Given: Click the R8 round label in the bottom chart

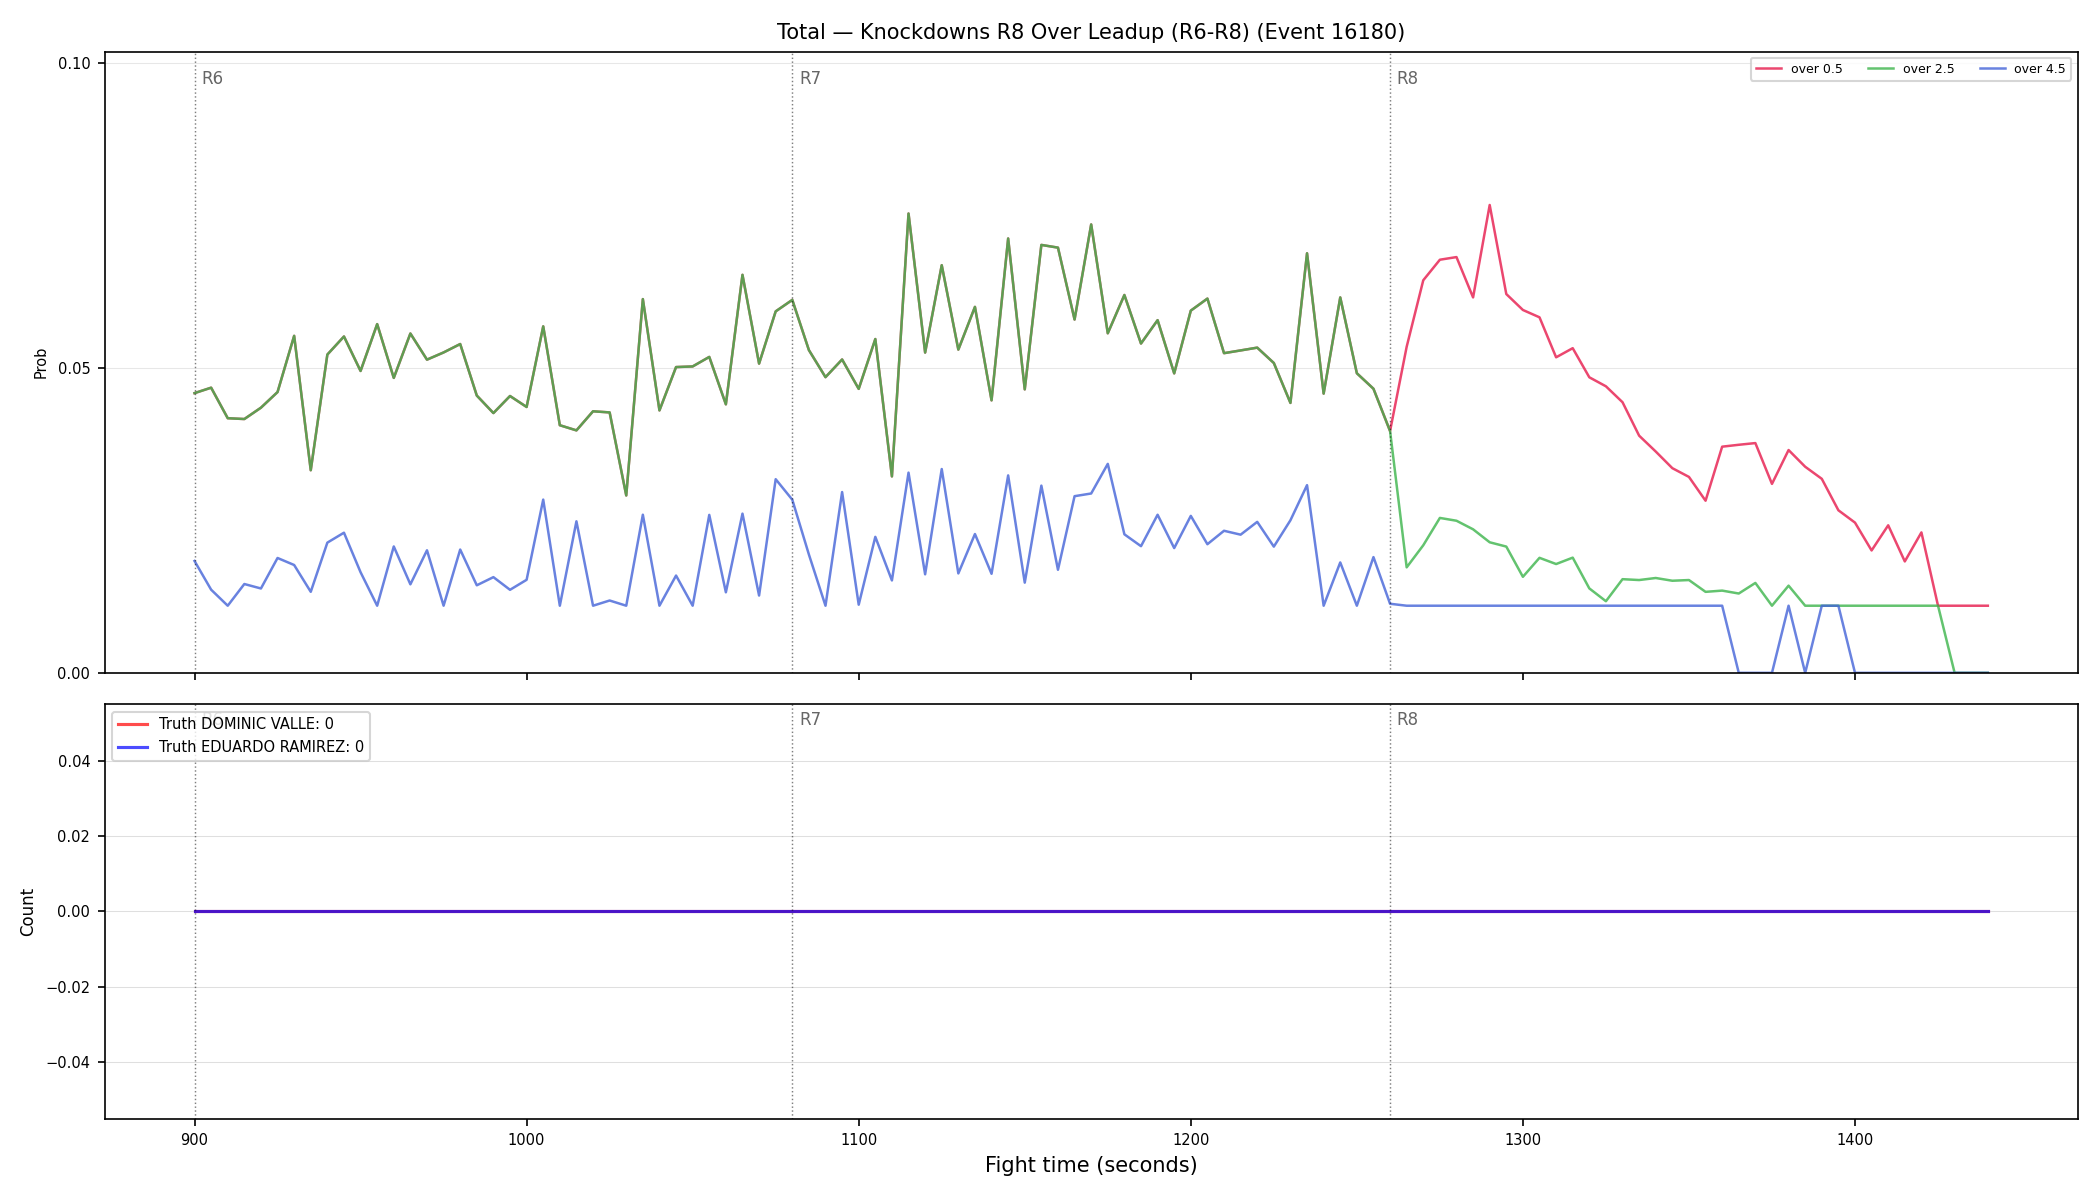Looking at the screenshot, I should click(1407, 719).
